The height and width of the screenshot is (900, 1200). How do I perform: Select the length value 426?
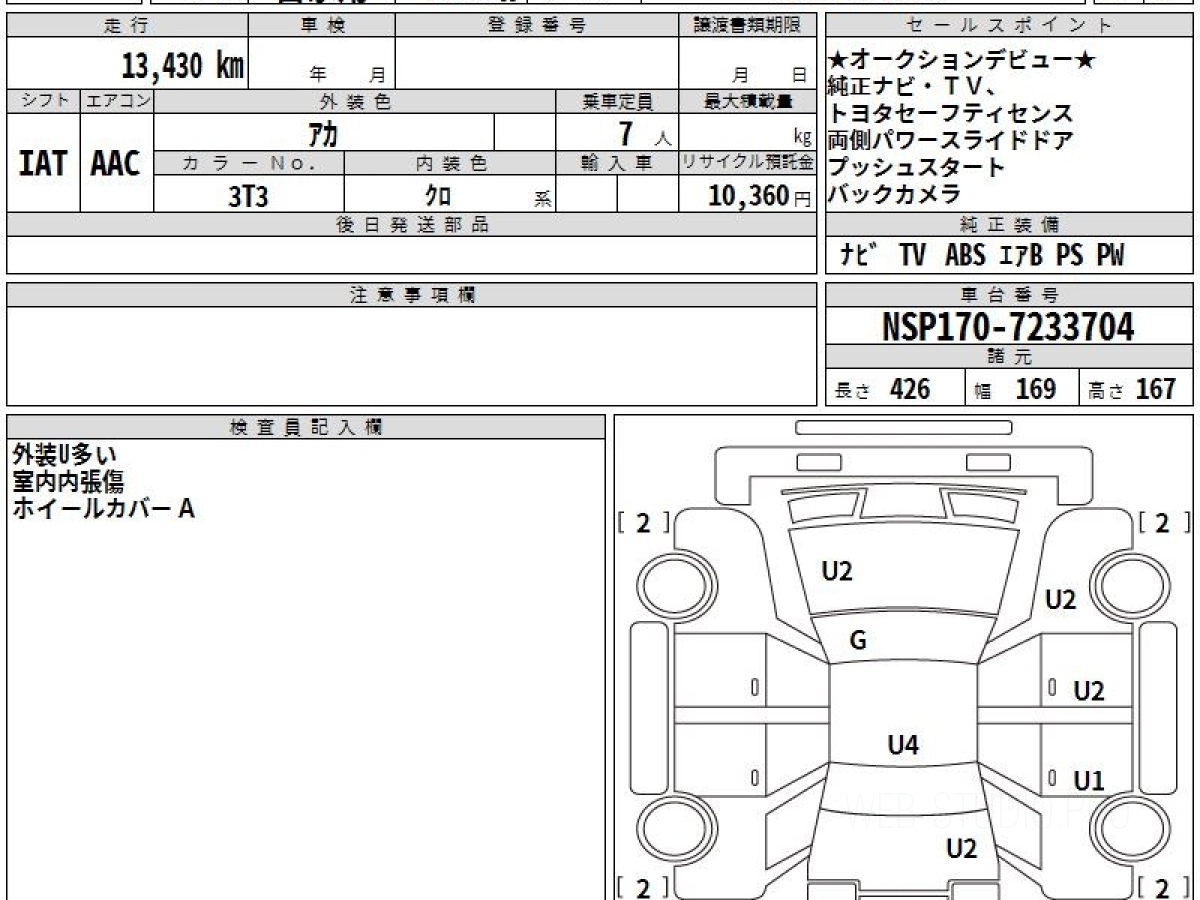coord(909,389)
